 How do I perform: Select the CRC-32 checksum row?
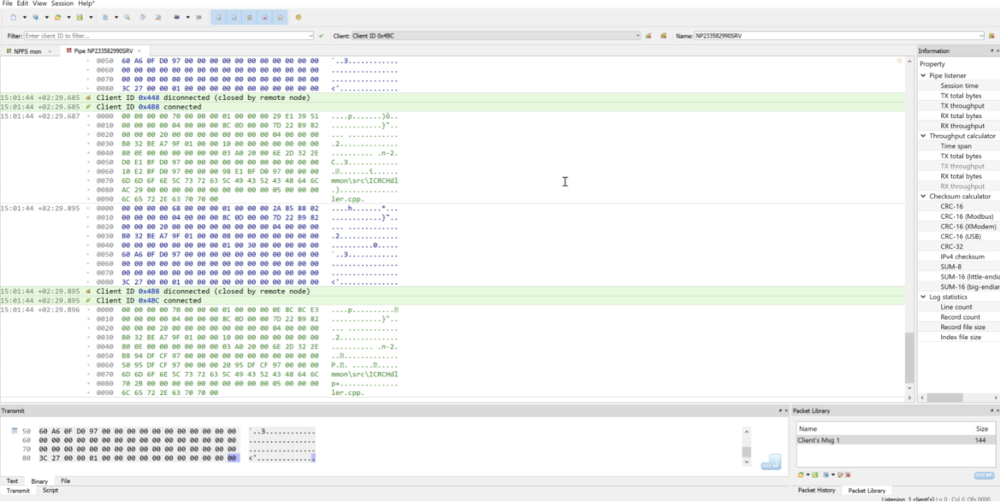[x=959, y=246]
